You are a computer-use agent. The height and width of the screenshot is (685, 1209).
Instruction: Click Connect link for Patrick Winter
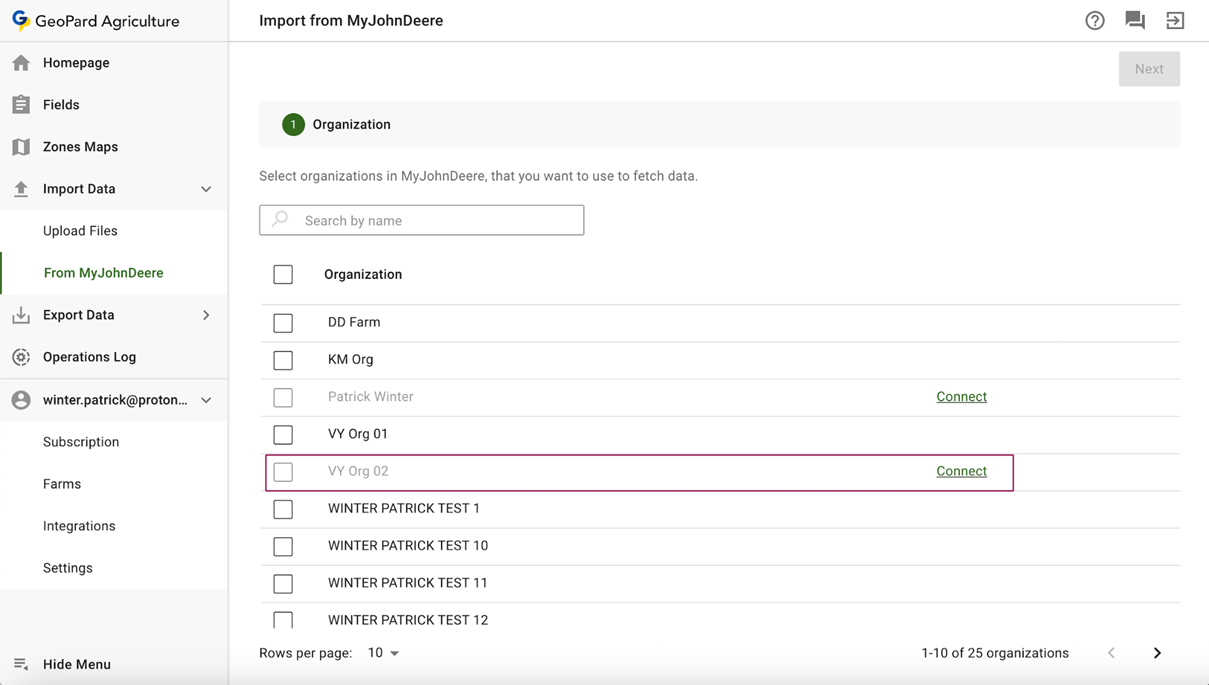tap(961, 397)
